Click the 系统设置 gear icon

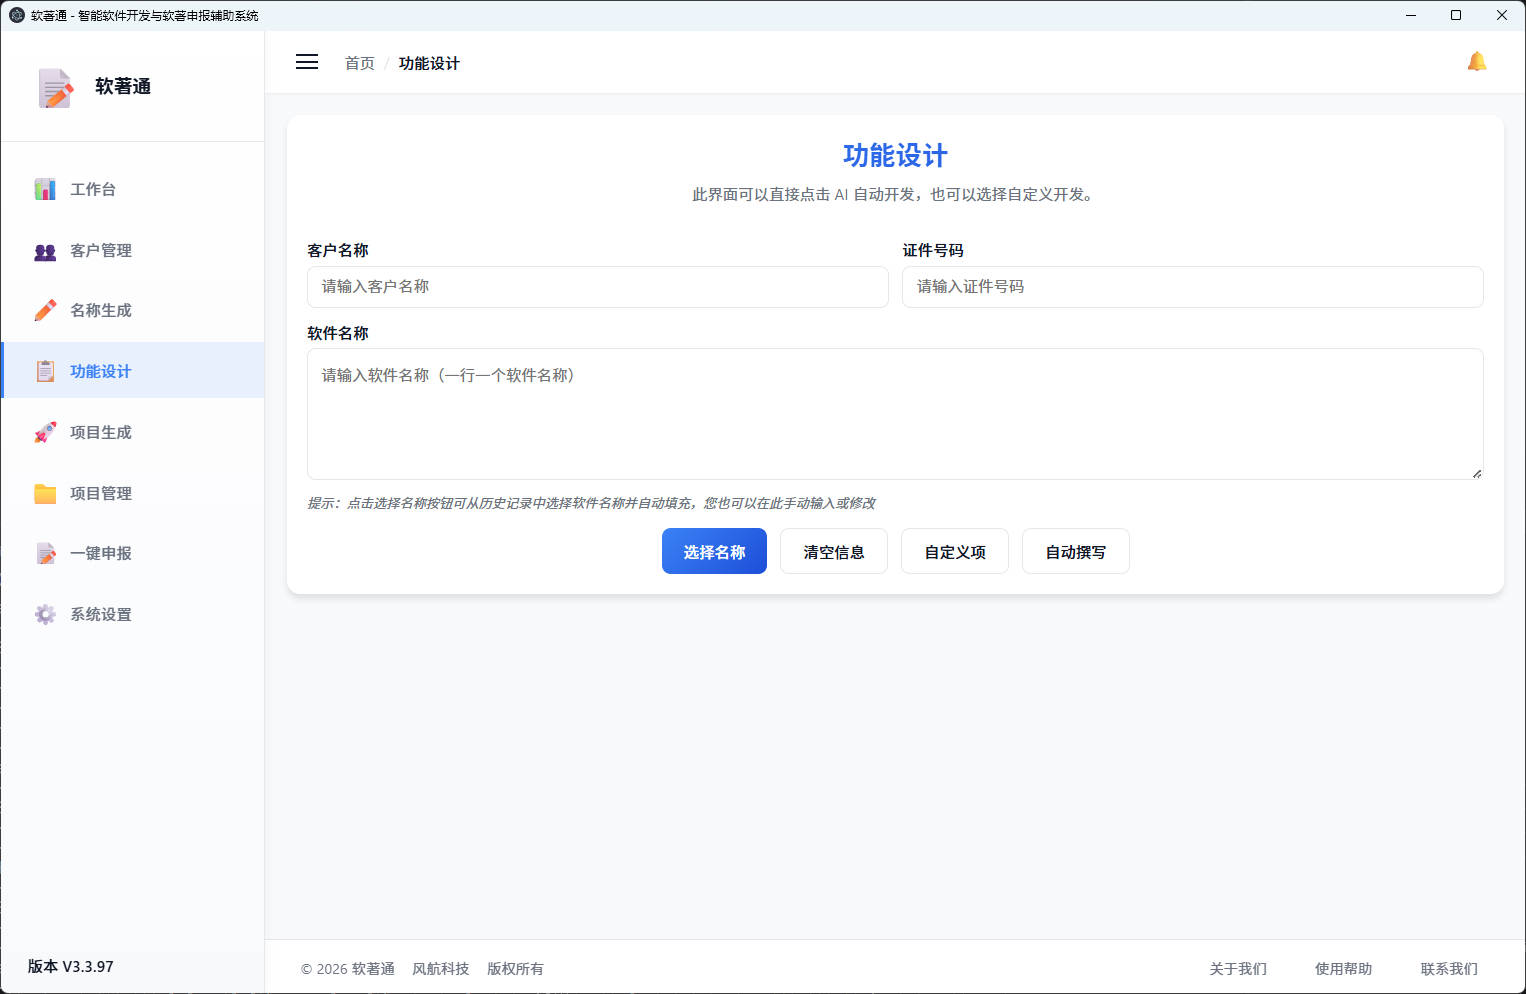coord(45,614)
